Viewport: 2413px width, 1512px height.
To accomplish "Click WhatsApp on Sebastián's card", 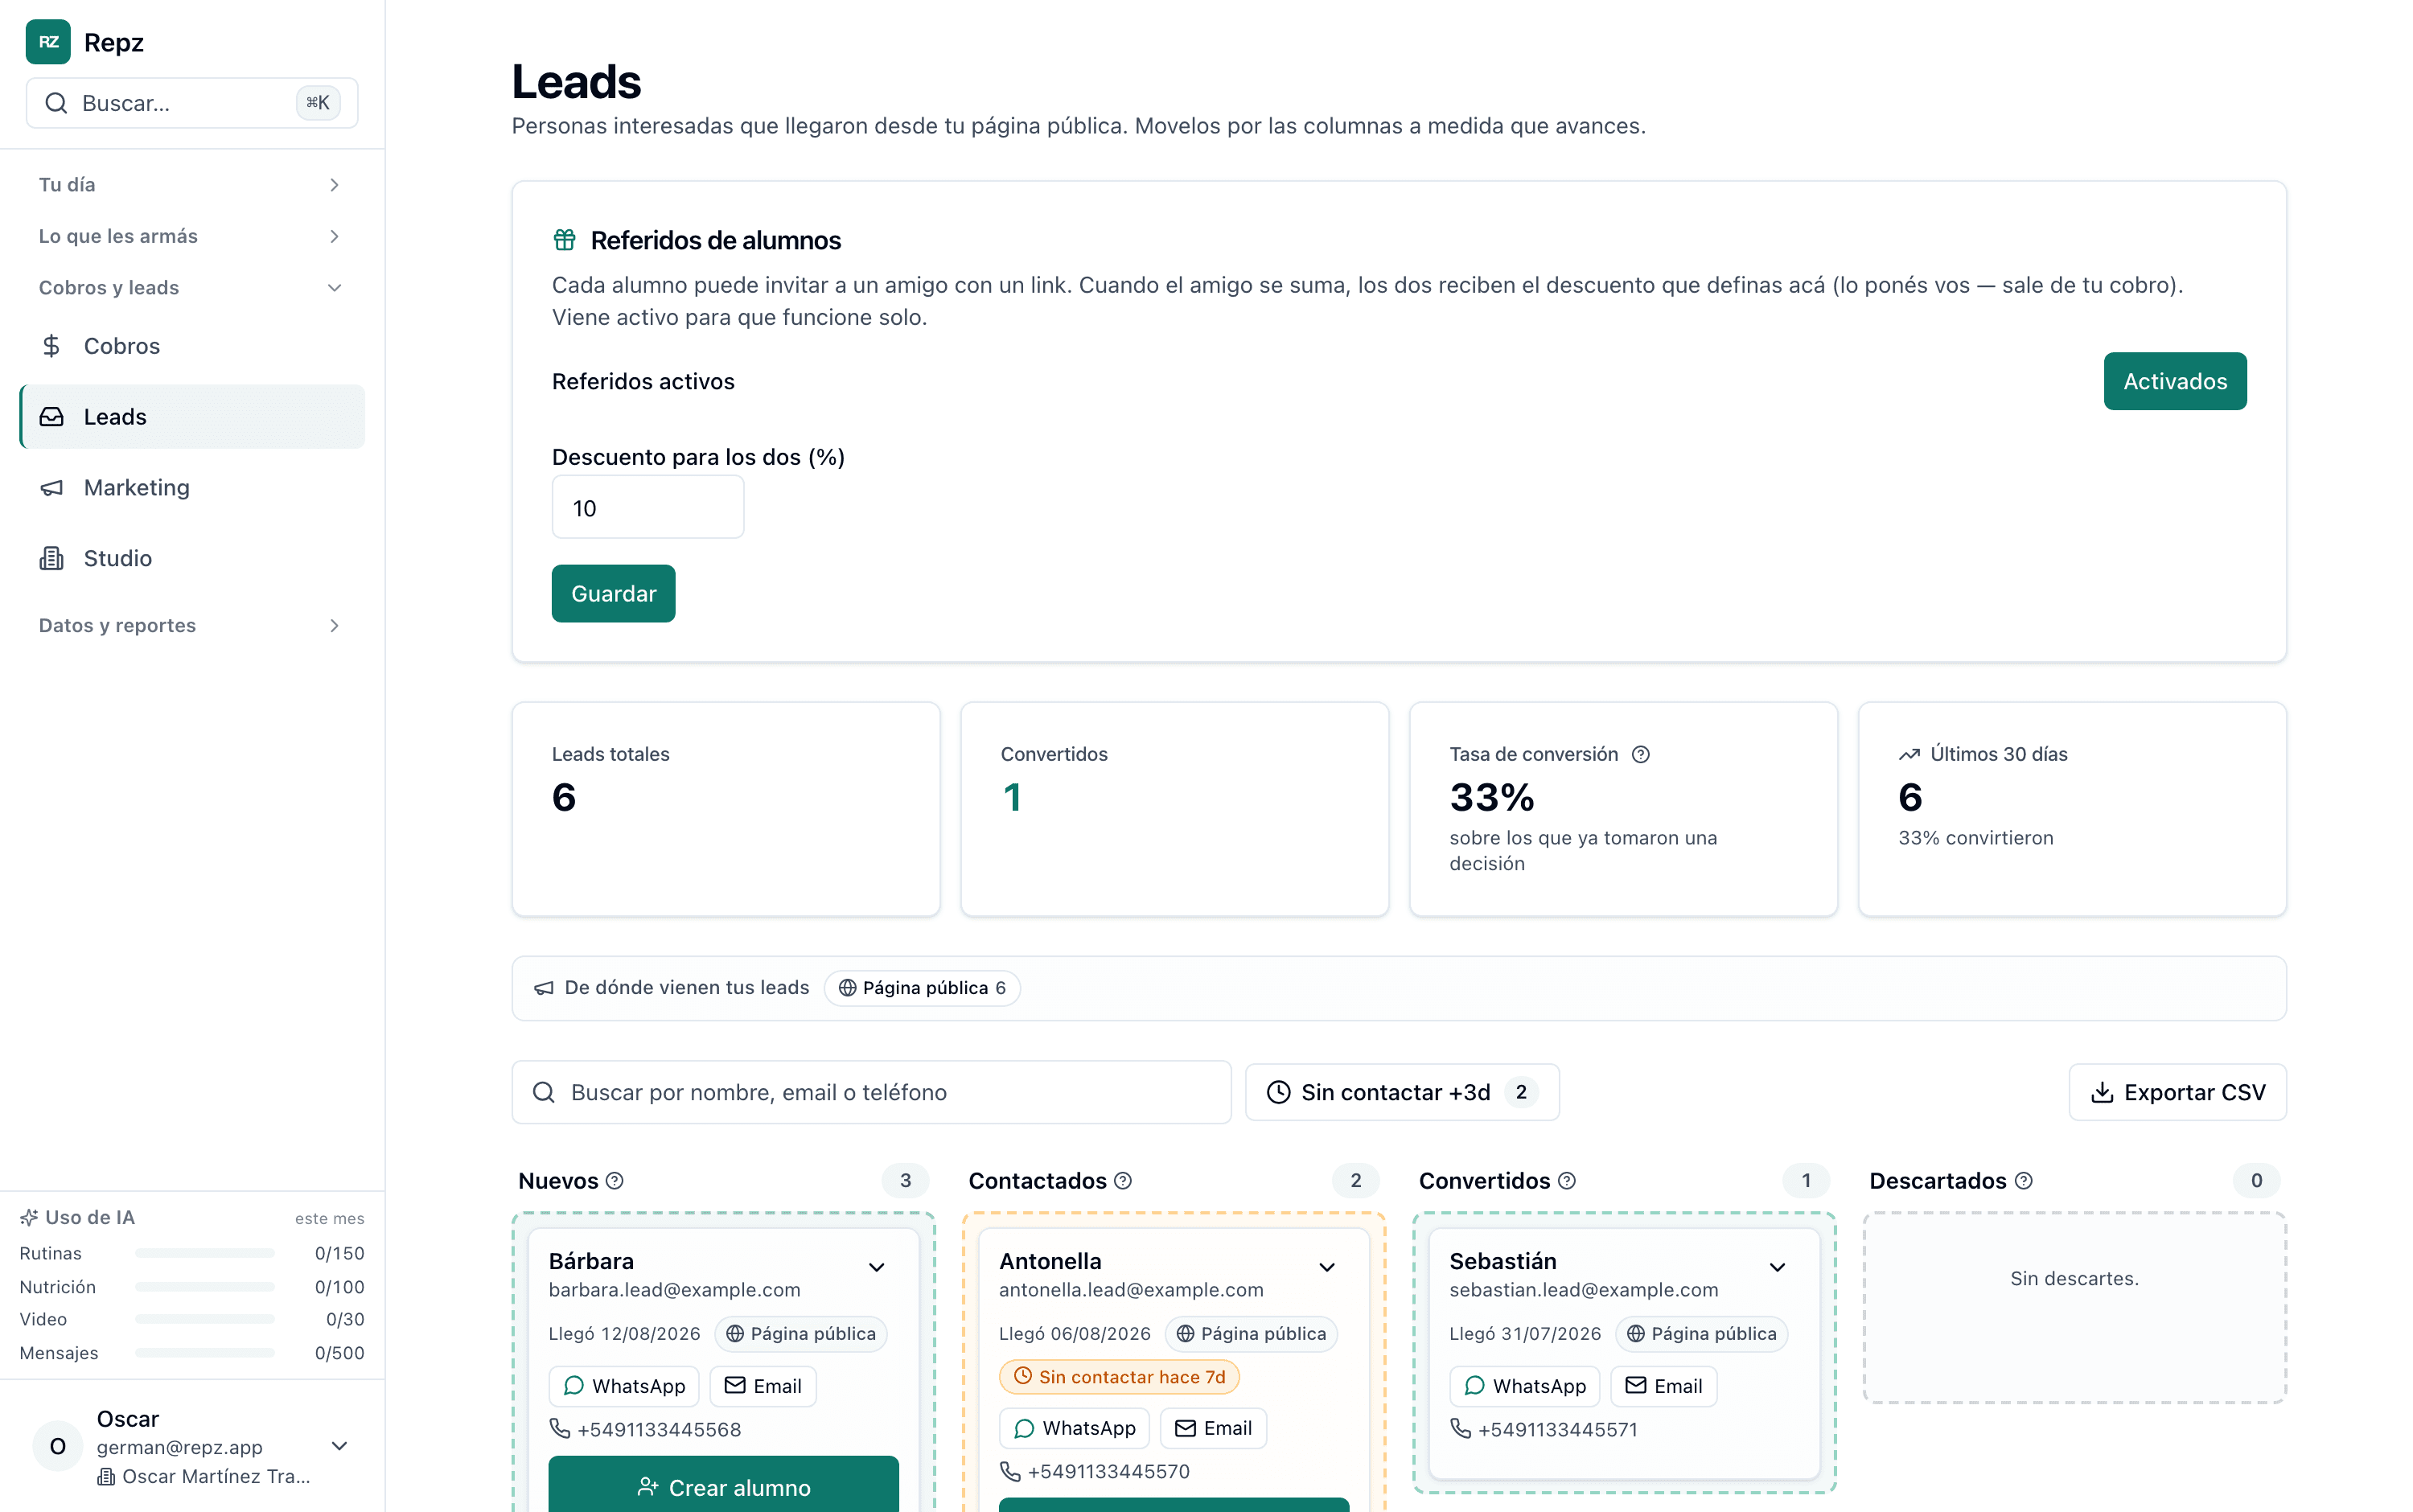I will coord(1525,1386).
